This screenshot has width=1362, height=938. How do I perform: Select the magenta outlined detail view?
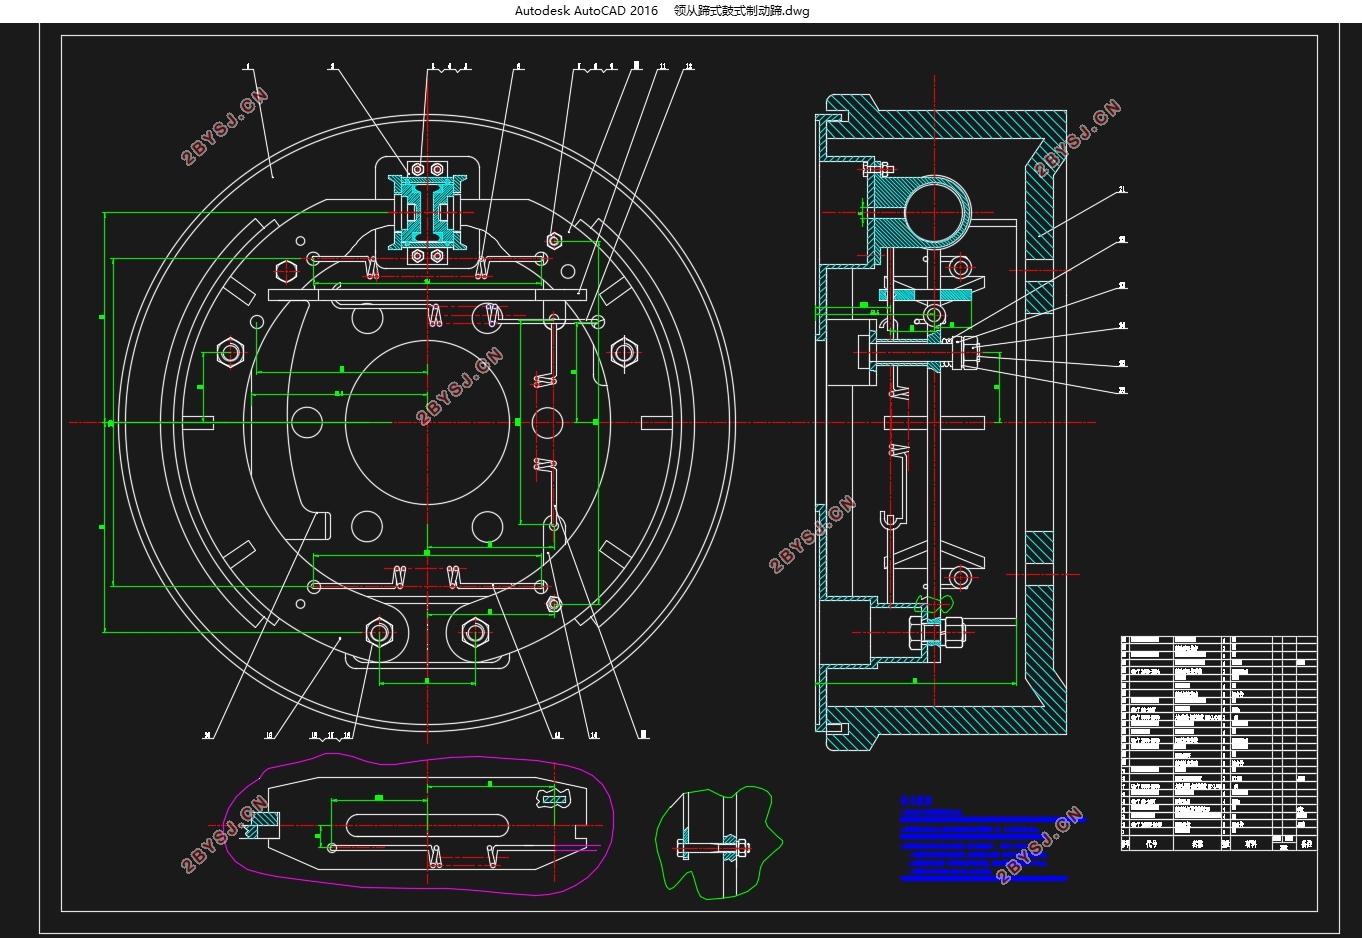420,821
